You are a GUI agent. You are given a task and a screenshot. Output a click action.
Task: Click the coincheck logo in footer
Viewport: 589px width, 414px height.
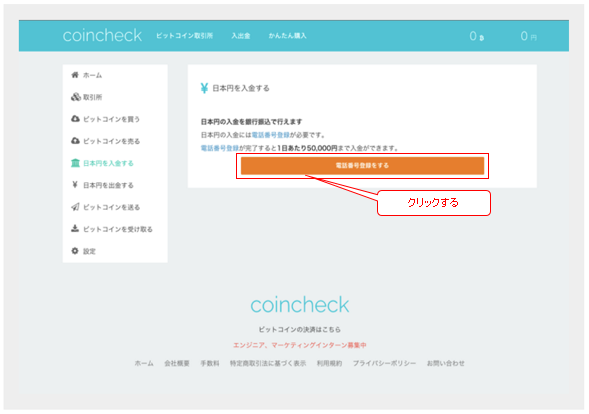coord(300,305)
